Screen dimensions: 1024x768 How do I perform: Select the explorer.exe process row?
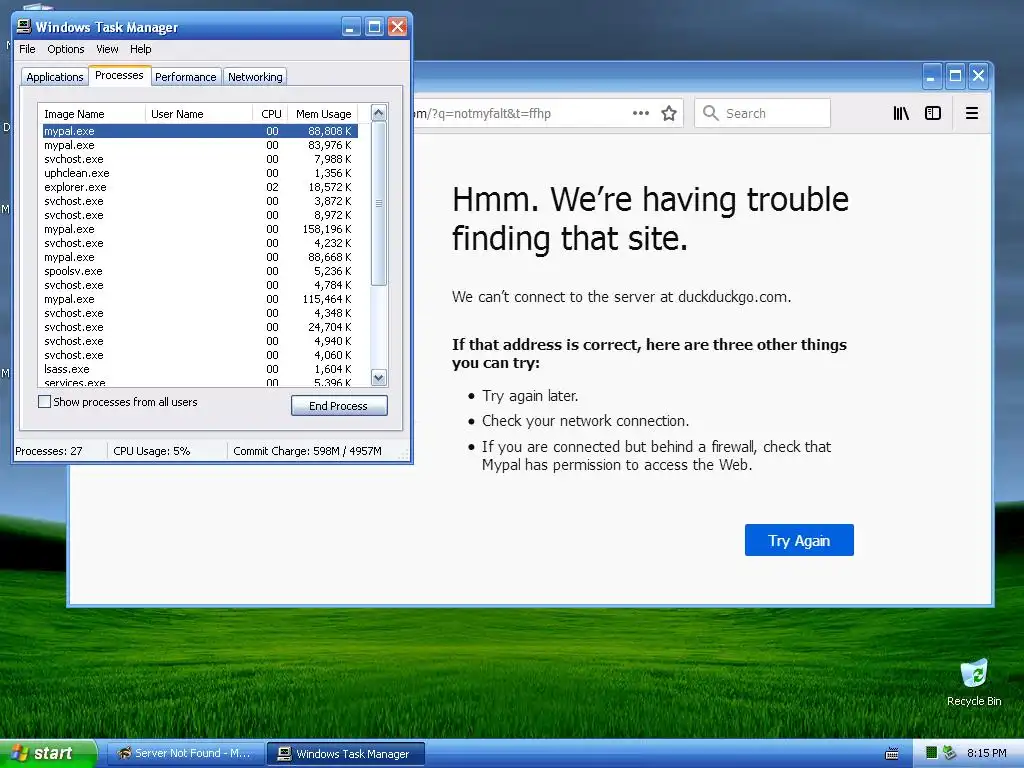click(200, 187)
